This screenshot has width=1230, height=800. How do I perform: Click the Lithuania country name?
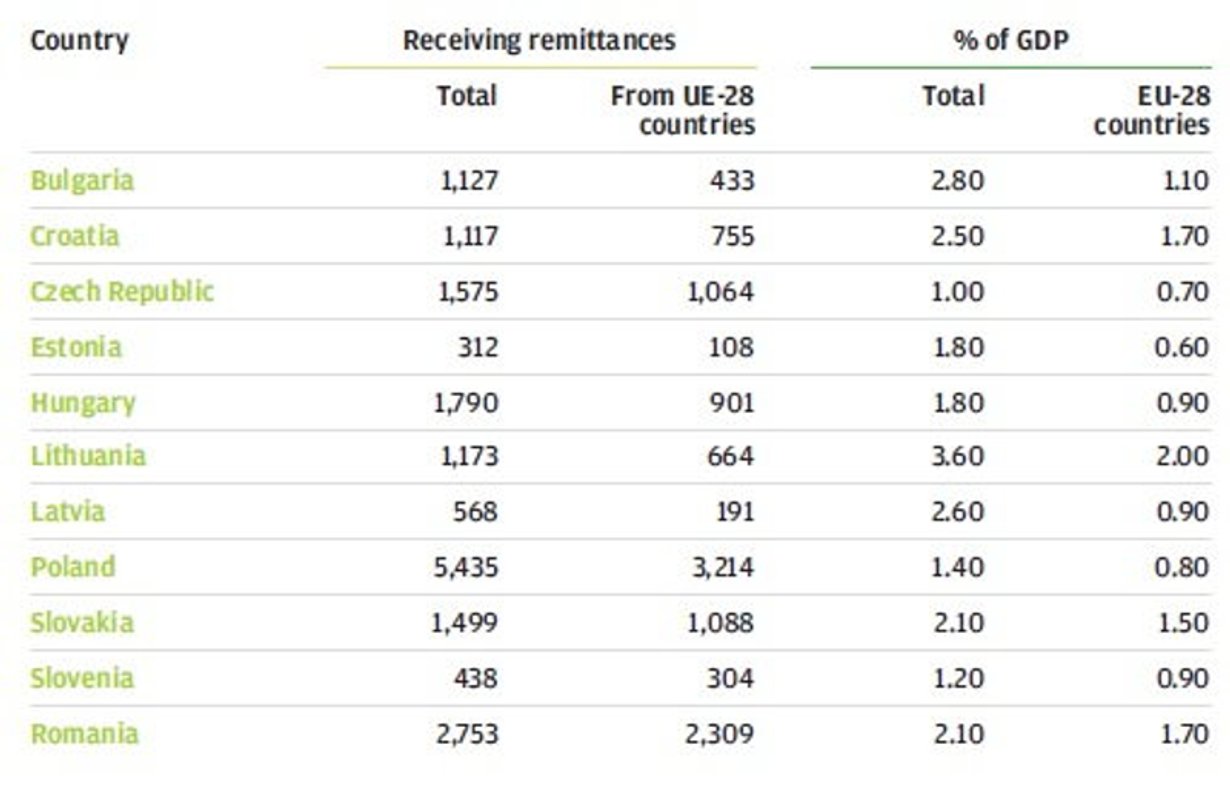point(88,457)
